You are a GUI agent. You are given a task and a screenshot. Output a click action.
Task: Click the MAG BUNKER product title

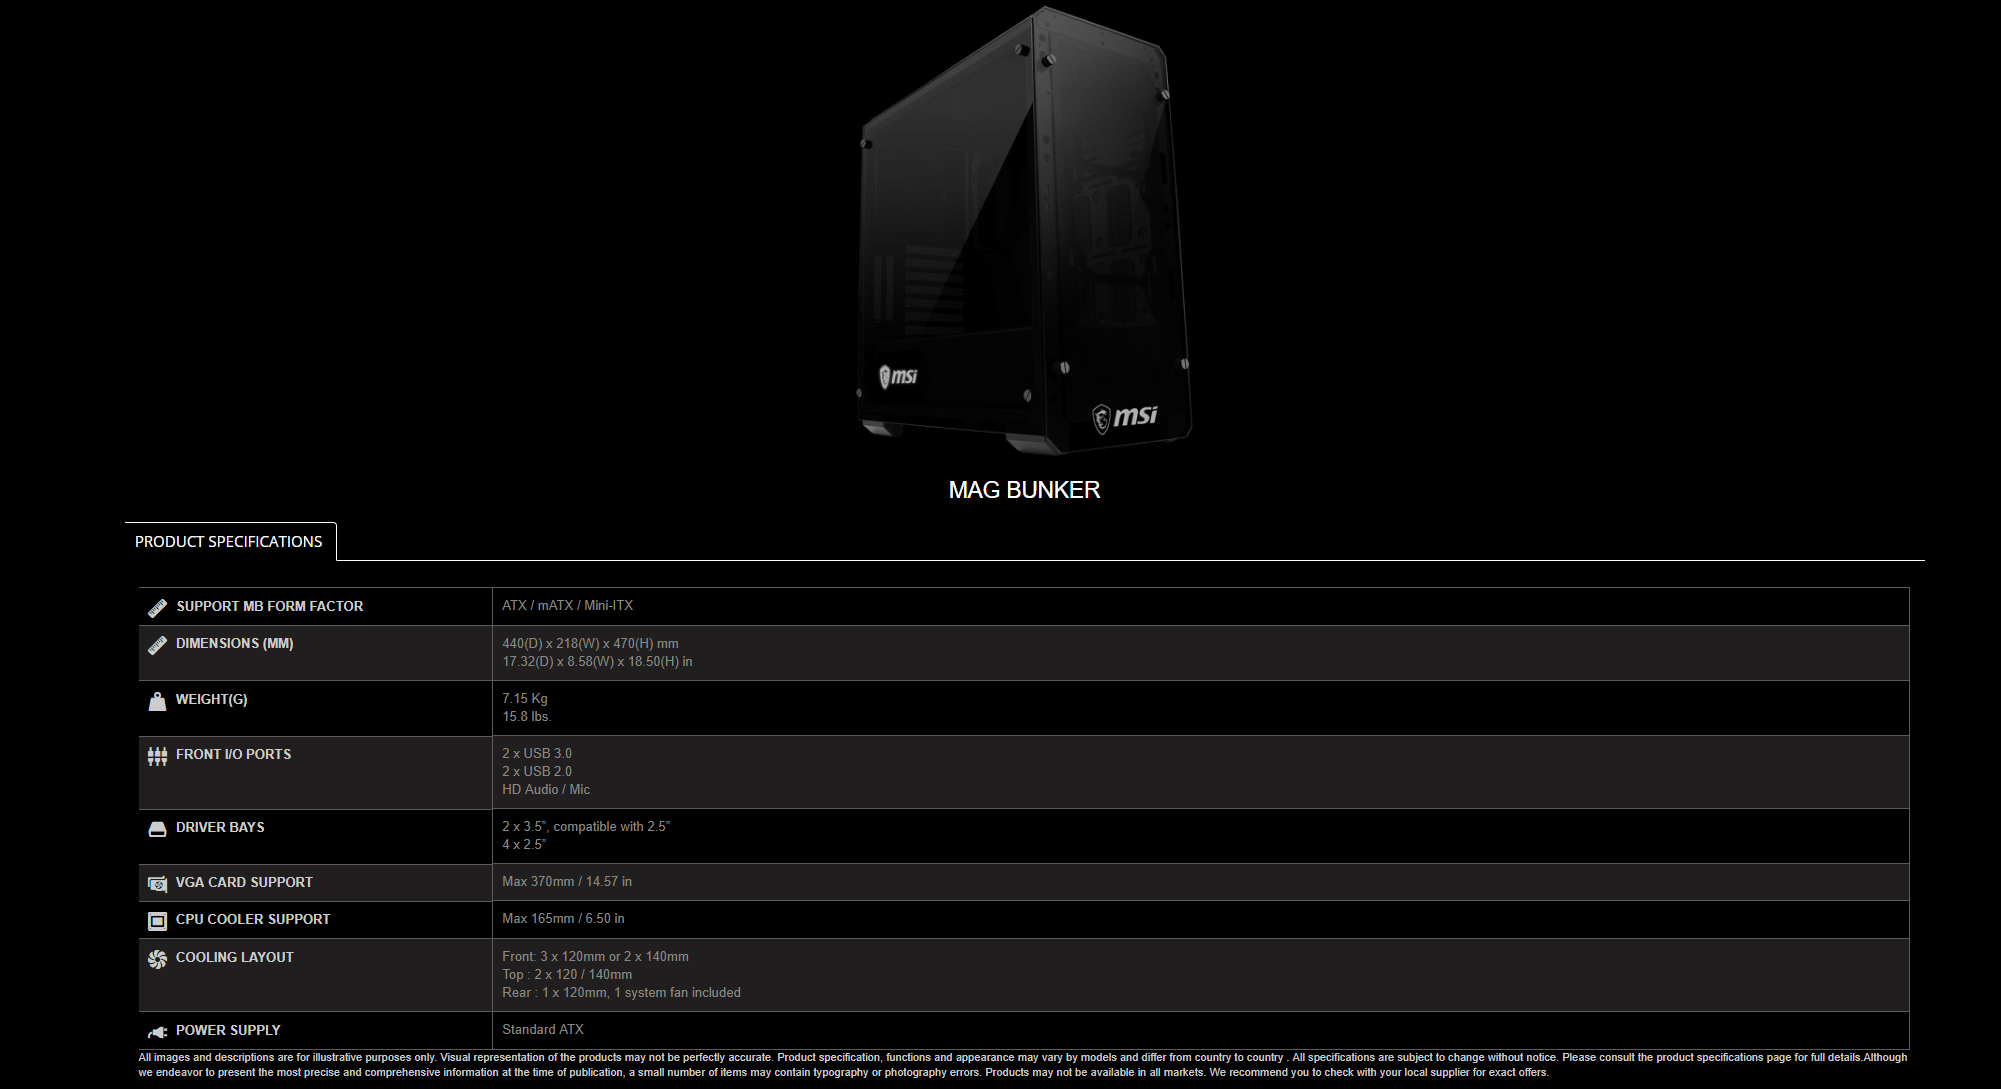(x=1023, y=490)
